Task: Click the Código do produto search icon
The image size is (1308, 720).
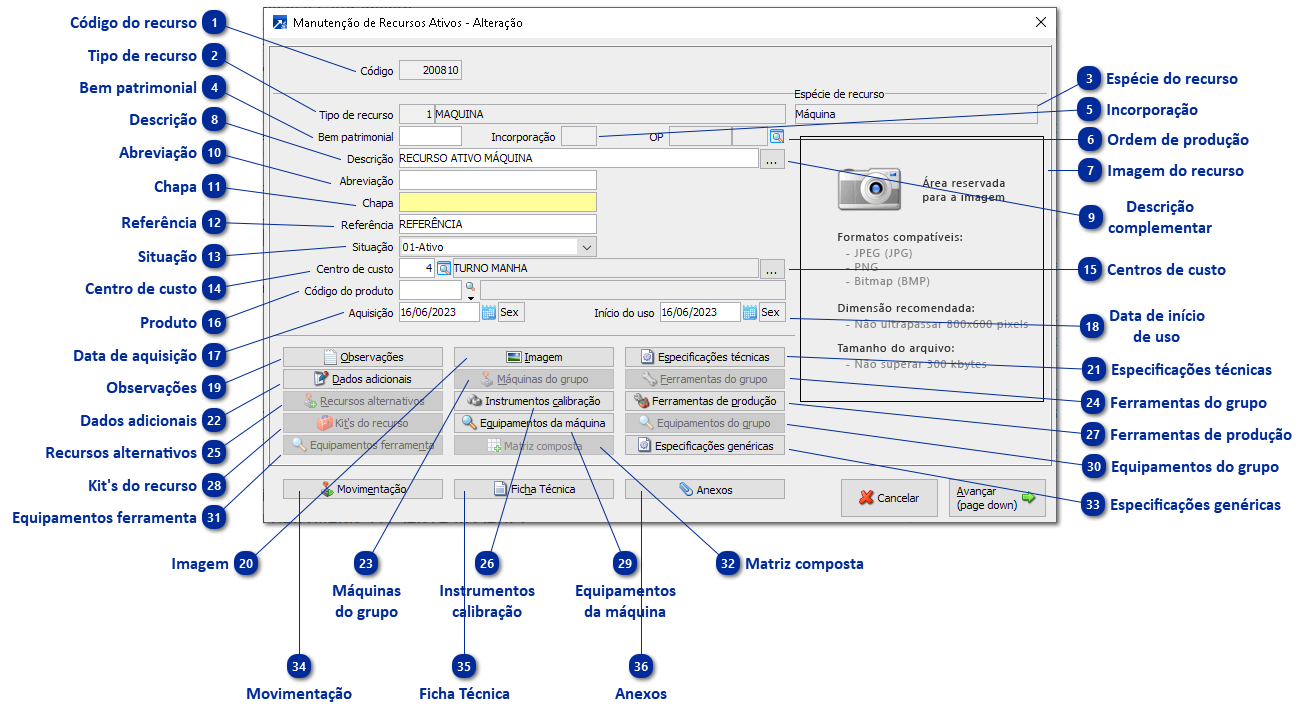Action: click(470, 290)
